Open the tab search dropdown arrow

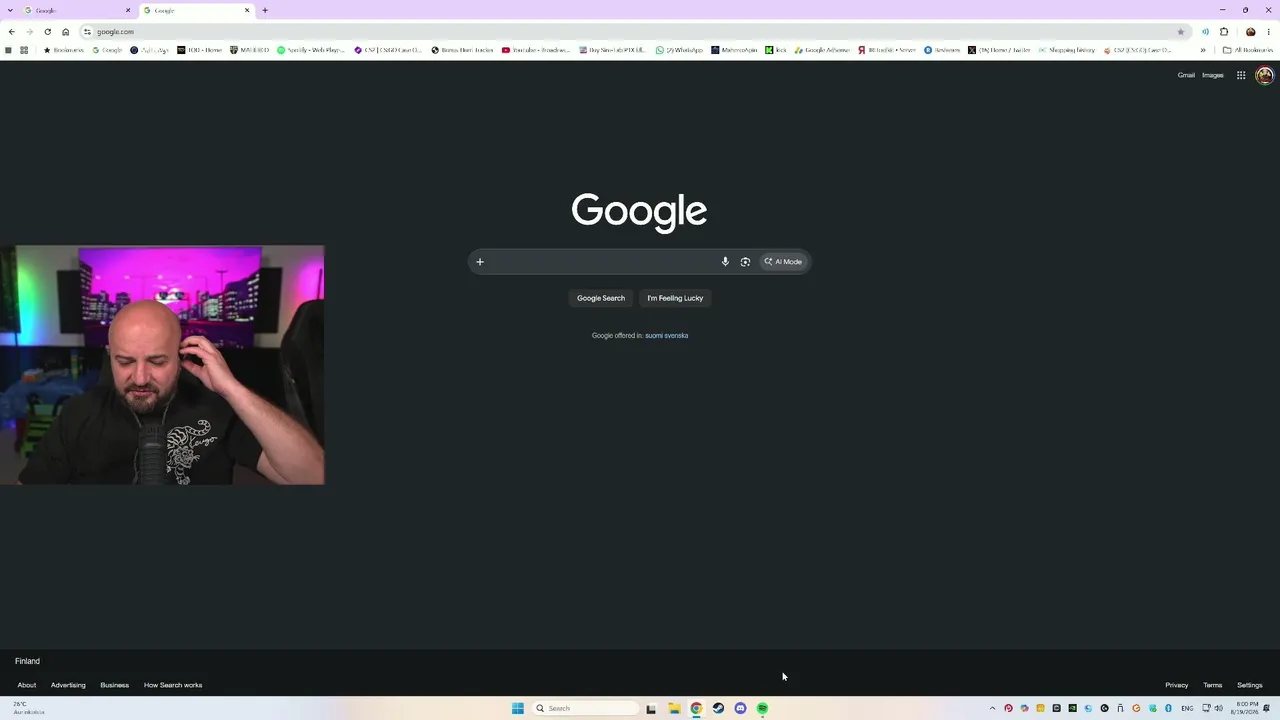(11, 10)
